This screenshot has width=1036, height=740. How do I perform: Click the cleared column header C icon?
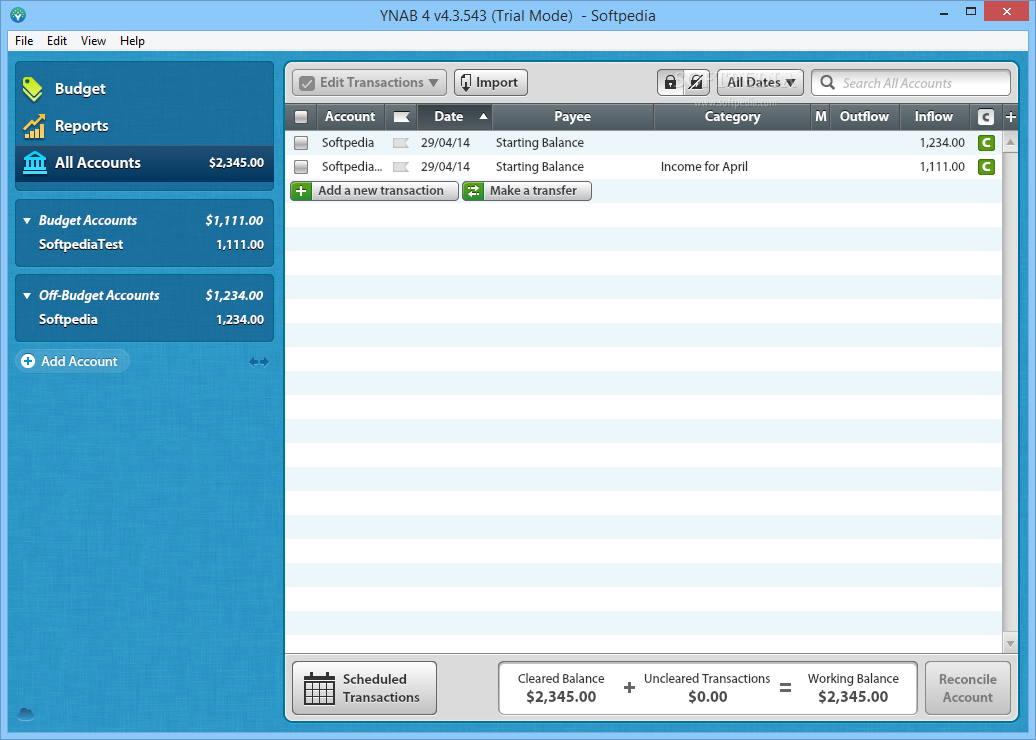(985, 117)
